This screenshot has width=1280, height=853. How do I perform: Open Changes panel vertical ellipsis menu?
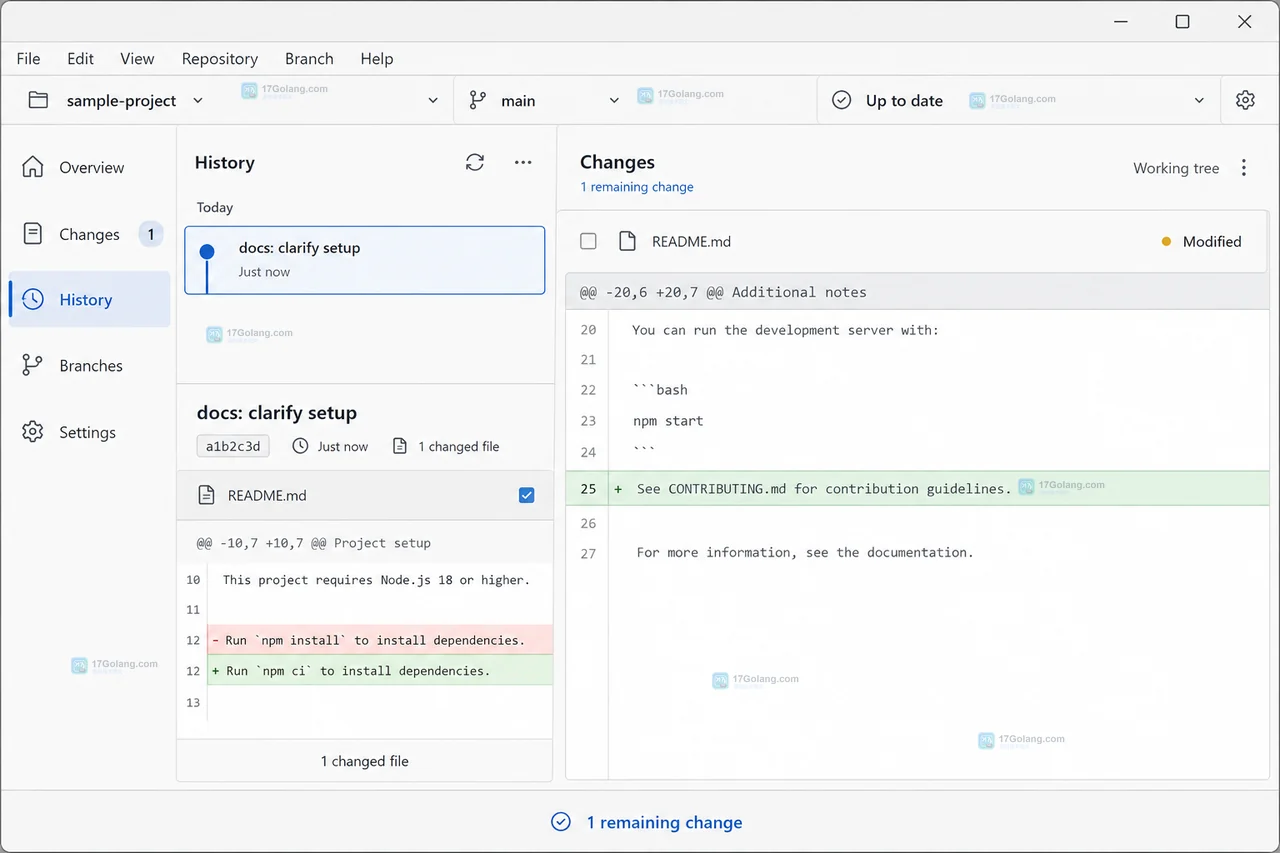[1244, 168]
